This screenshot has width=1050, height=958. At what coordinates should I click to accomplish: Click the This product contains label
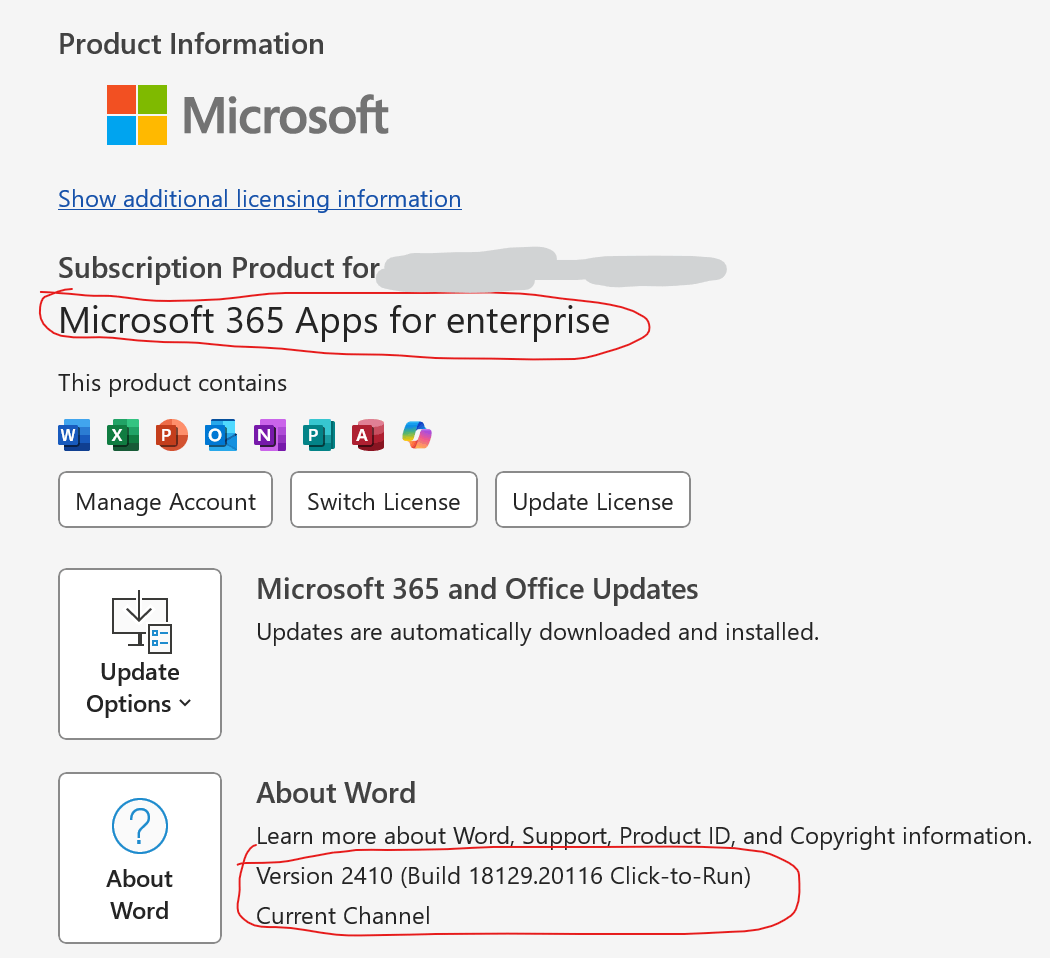click(173, 383)
